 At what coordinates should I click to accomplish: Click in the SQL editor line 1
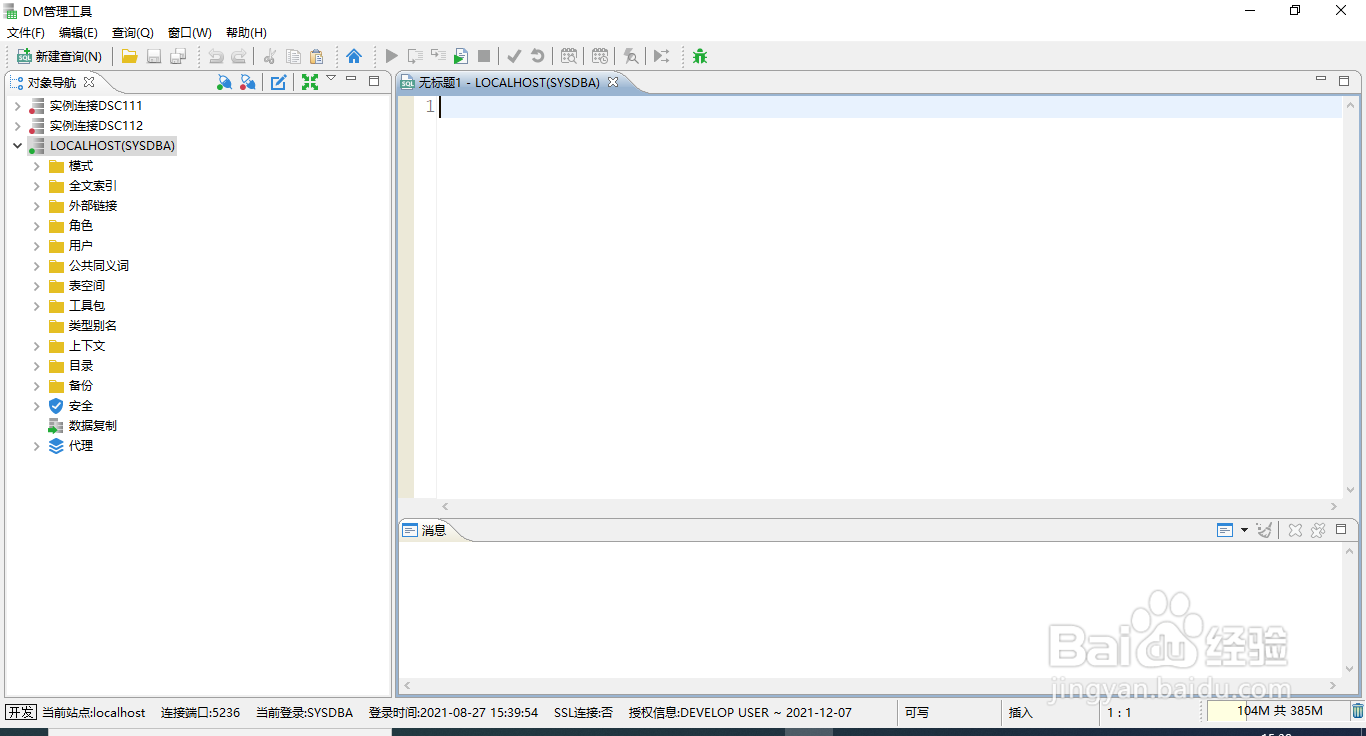point(890,107)
